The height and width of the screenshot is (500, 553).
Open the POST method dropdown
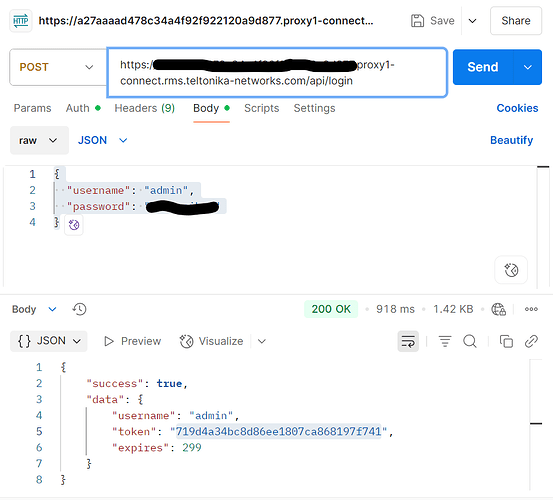pyautogui.click(x=58, y=67)
